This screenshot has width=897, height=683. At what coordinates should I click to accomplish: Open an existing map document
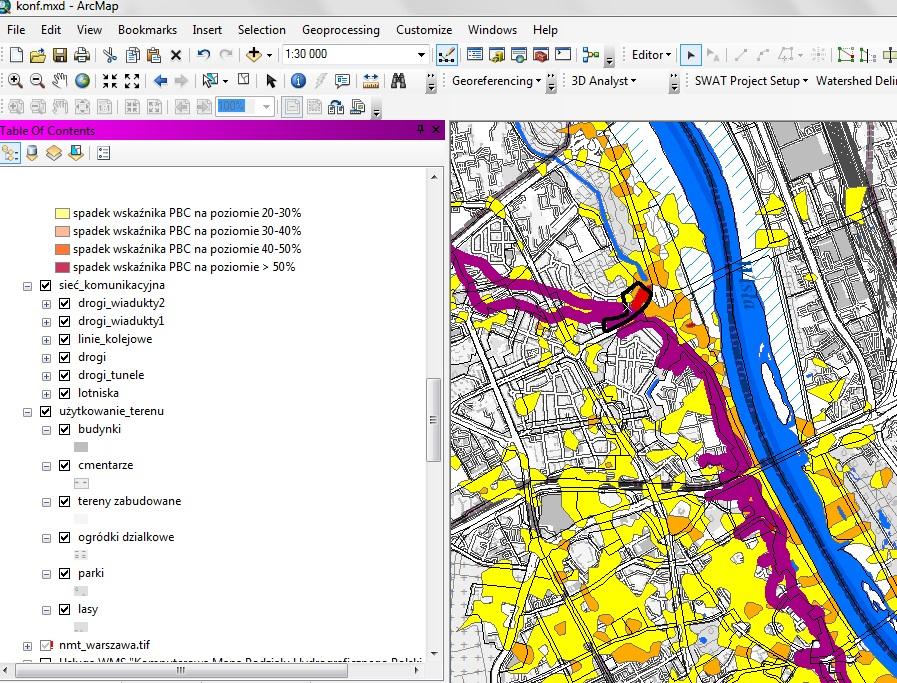[x=38, y=55]
